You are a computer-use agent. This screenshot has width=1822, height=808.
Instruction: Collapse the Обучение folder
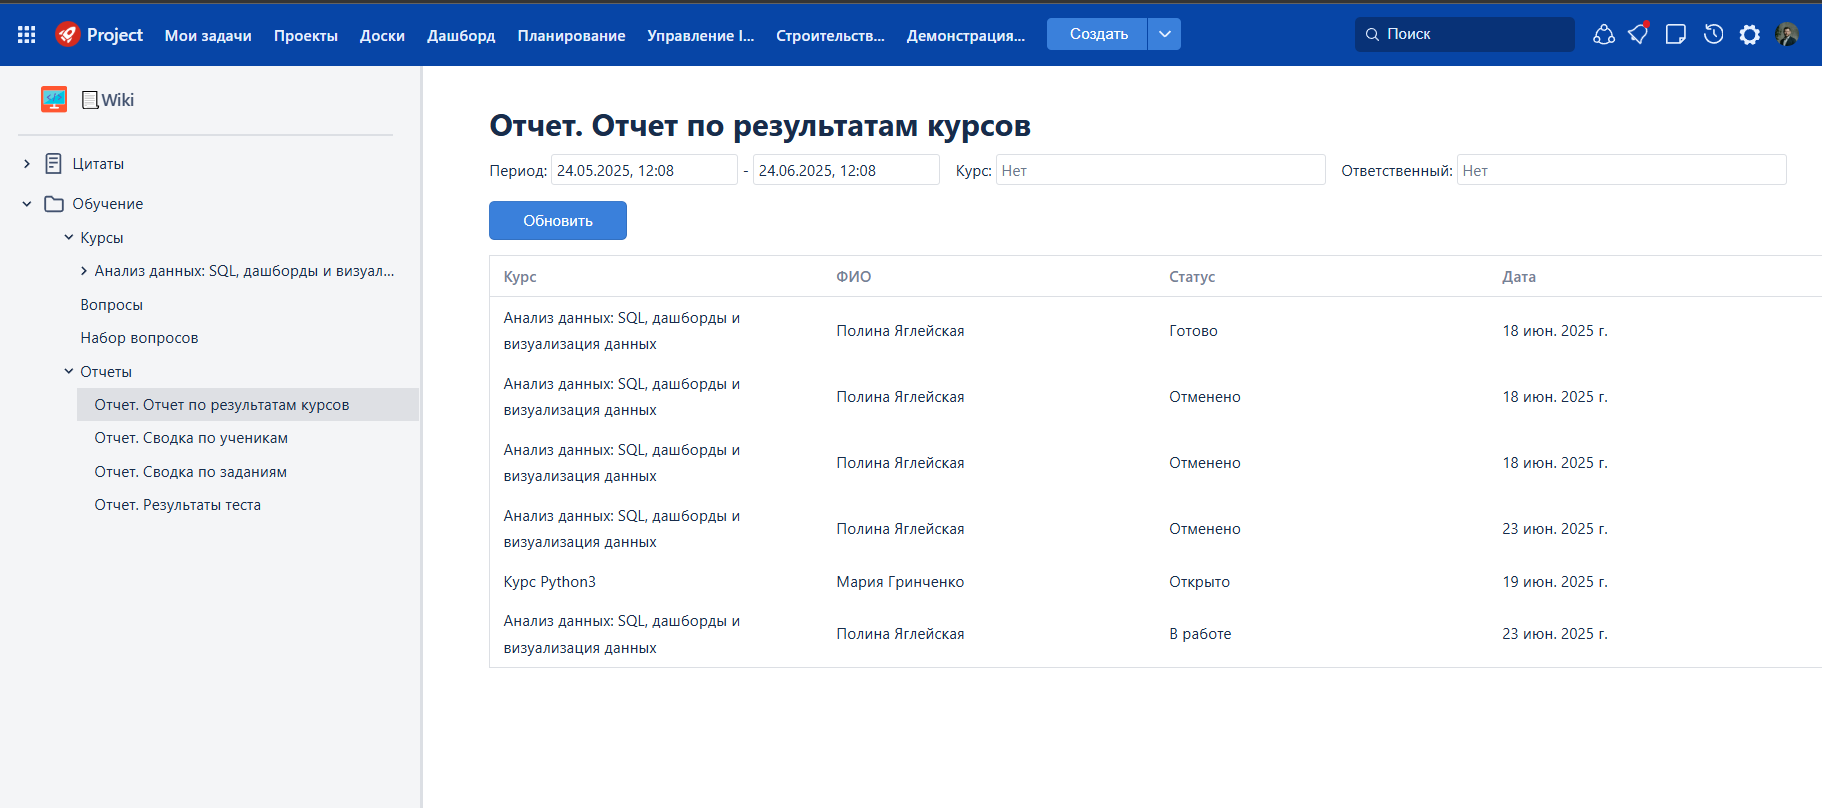(27, 204)
